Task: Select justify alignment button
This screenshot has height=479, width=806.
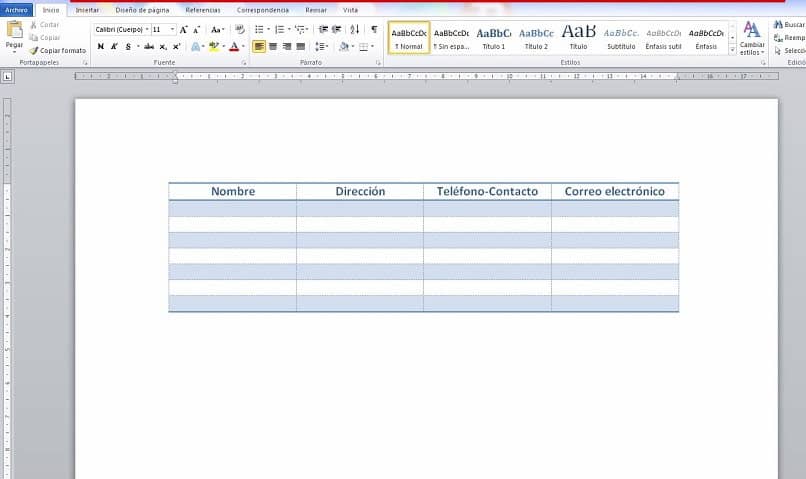Action: point(301,46)
